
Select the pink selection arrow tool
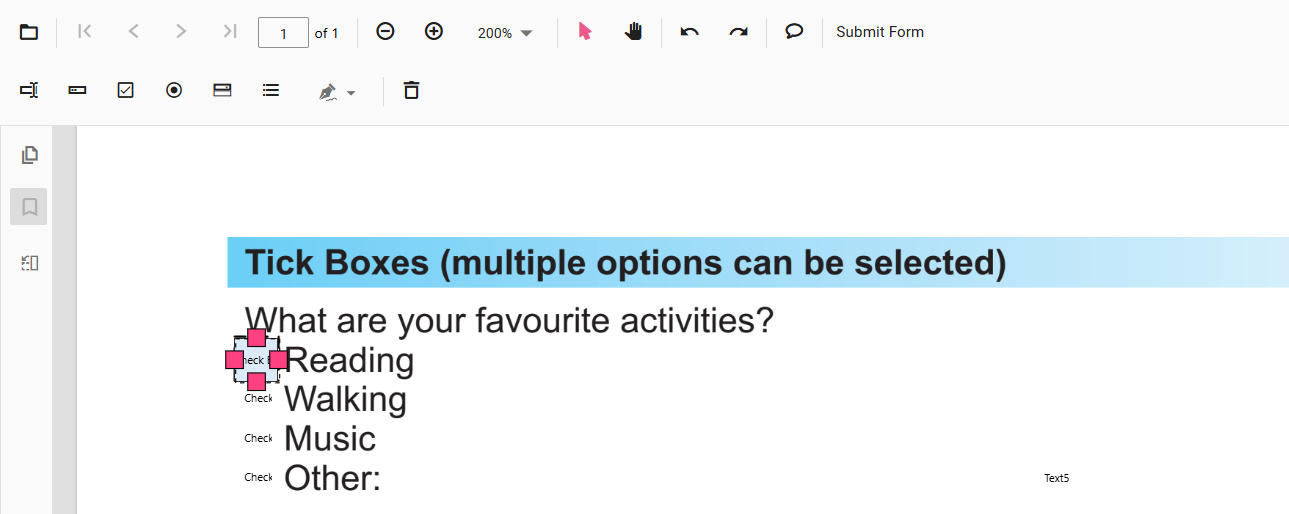coord(585,32)
